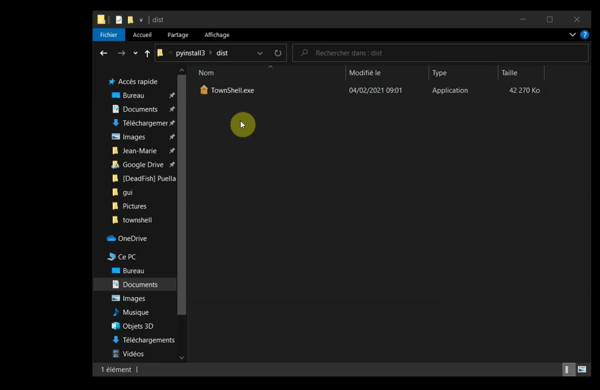Click the Ce PC computer icon

tap(111, 257)
